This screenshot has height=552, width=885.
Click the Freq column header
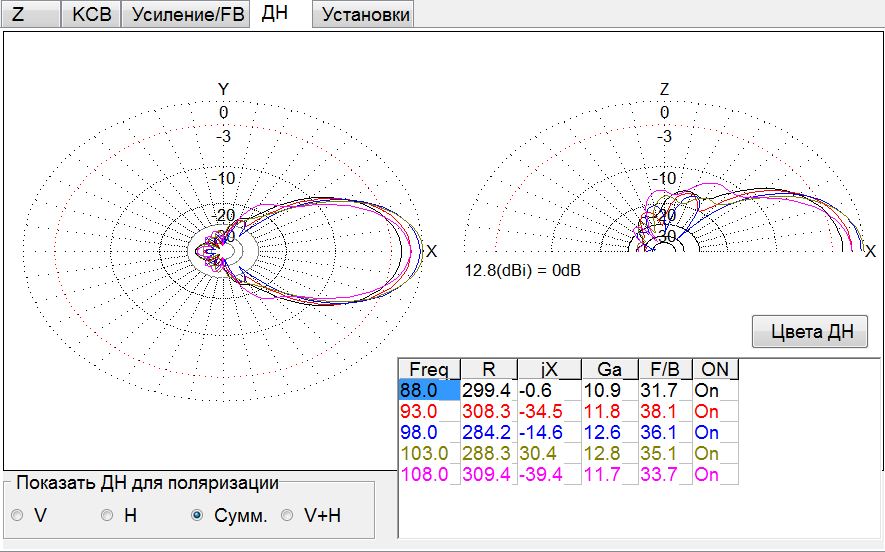coord(429,369)
